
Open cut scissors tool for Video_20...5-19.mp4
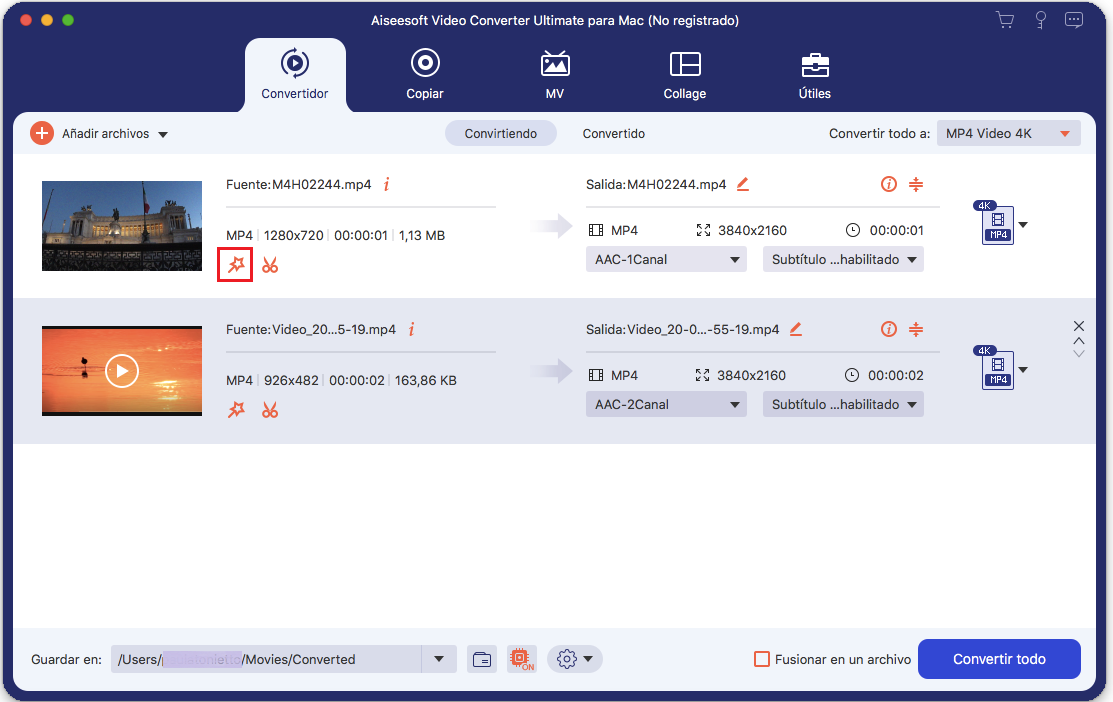270,410
